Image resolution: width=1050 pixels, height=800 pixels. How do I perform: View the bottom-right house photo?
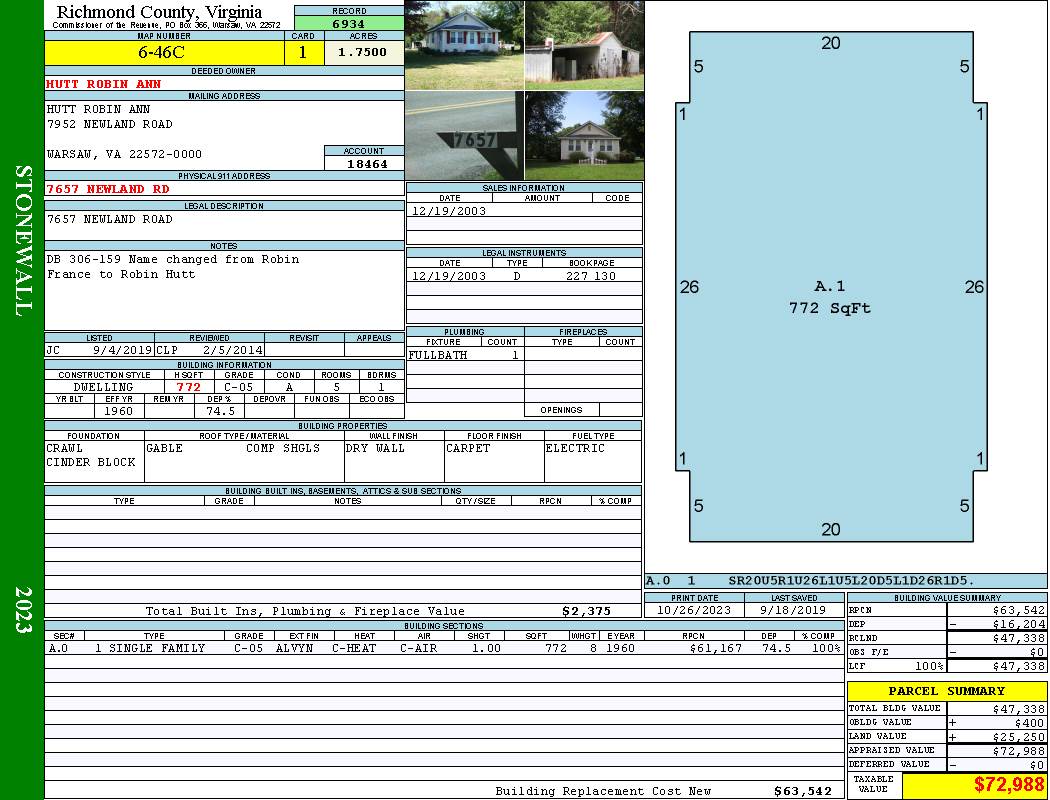point(584,136)
